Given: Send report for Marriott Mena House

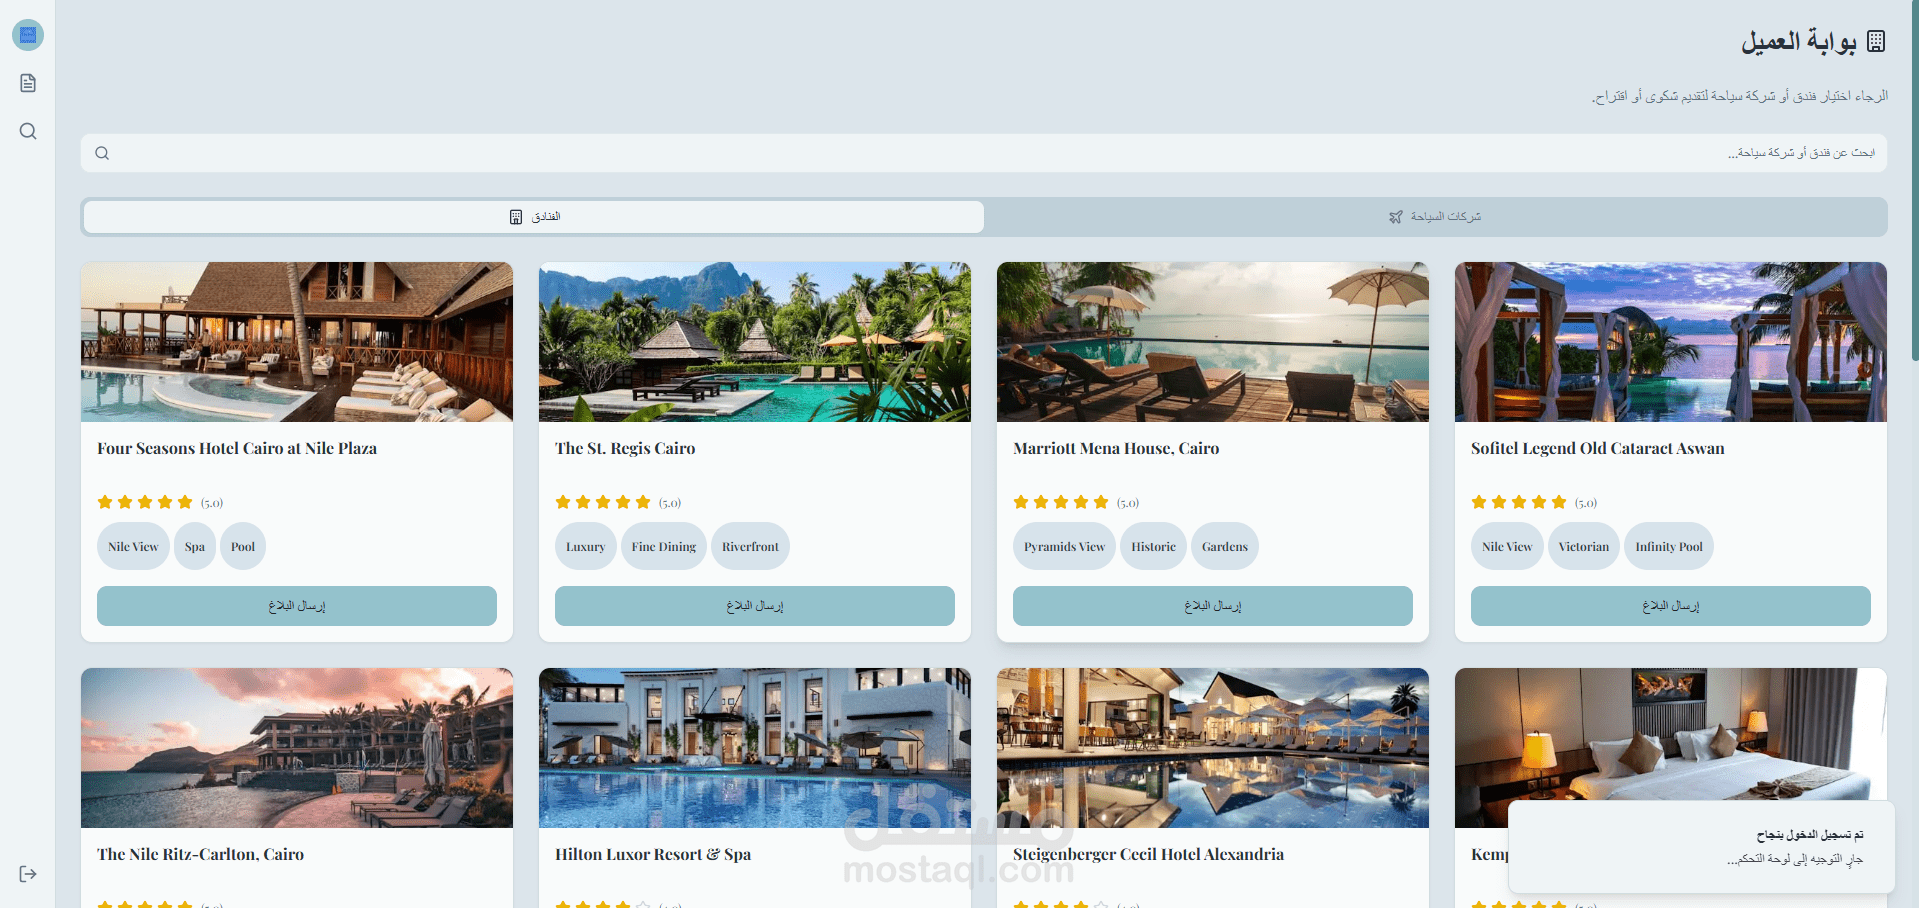Looking at the screenshot, I should point(1213,606).
